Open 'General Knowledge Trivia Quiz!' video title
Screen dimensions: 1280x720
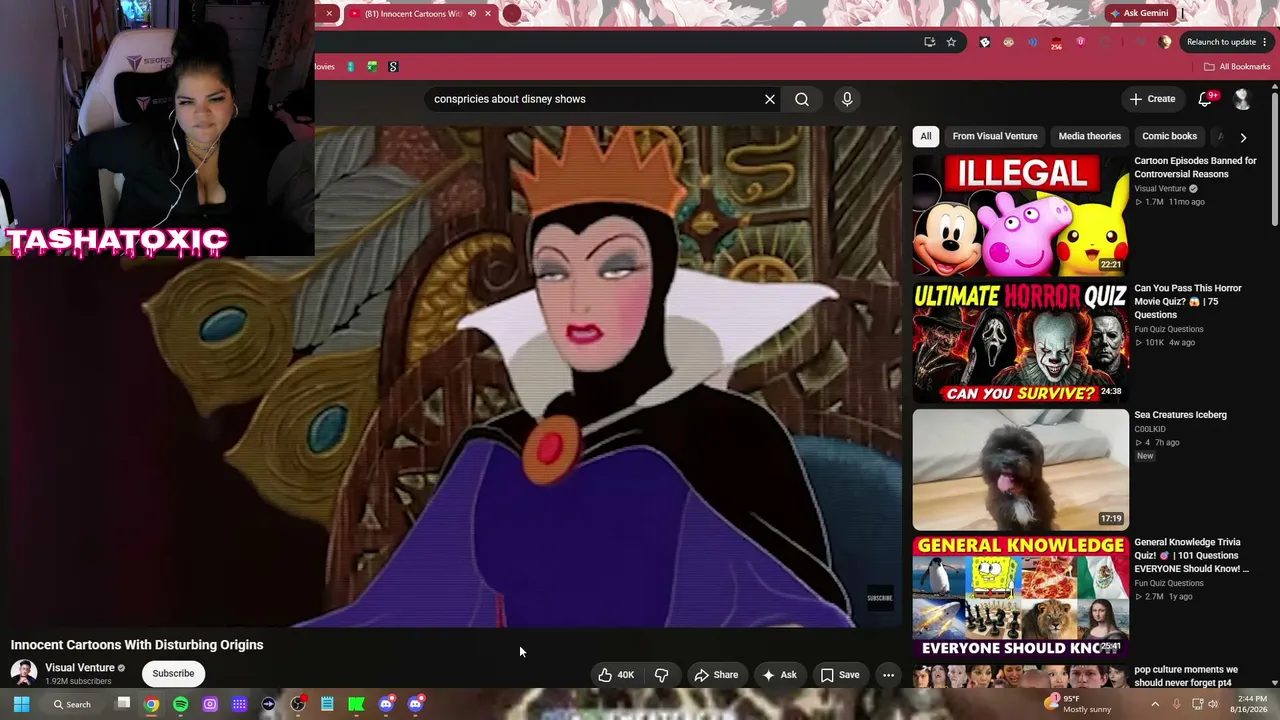1191,555
